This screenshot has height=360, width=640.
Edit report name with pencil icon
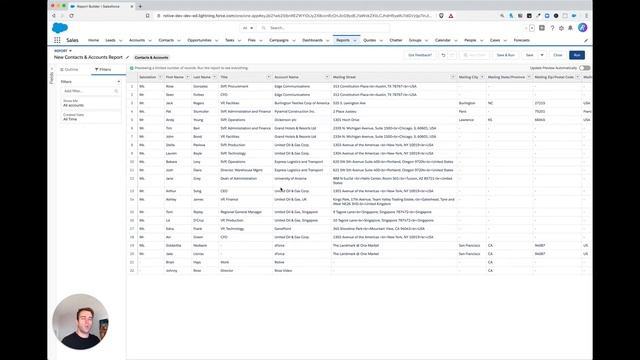click(x=127, y=58)
